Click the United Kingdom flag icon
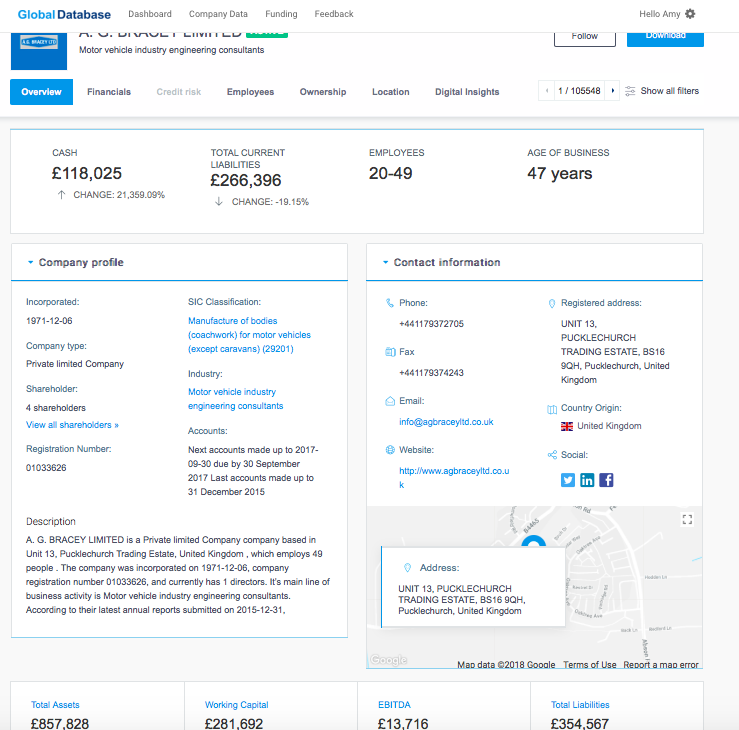 pos(567,426)
